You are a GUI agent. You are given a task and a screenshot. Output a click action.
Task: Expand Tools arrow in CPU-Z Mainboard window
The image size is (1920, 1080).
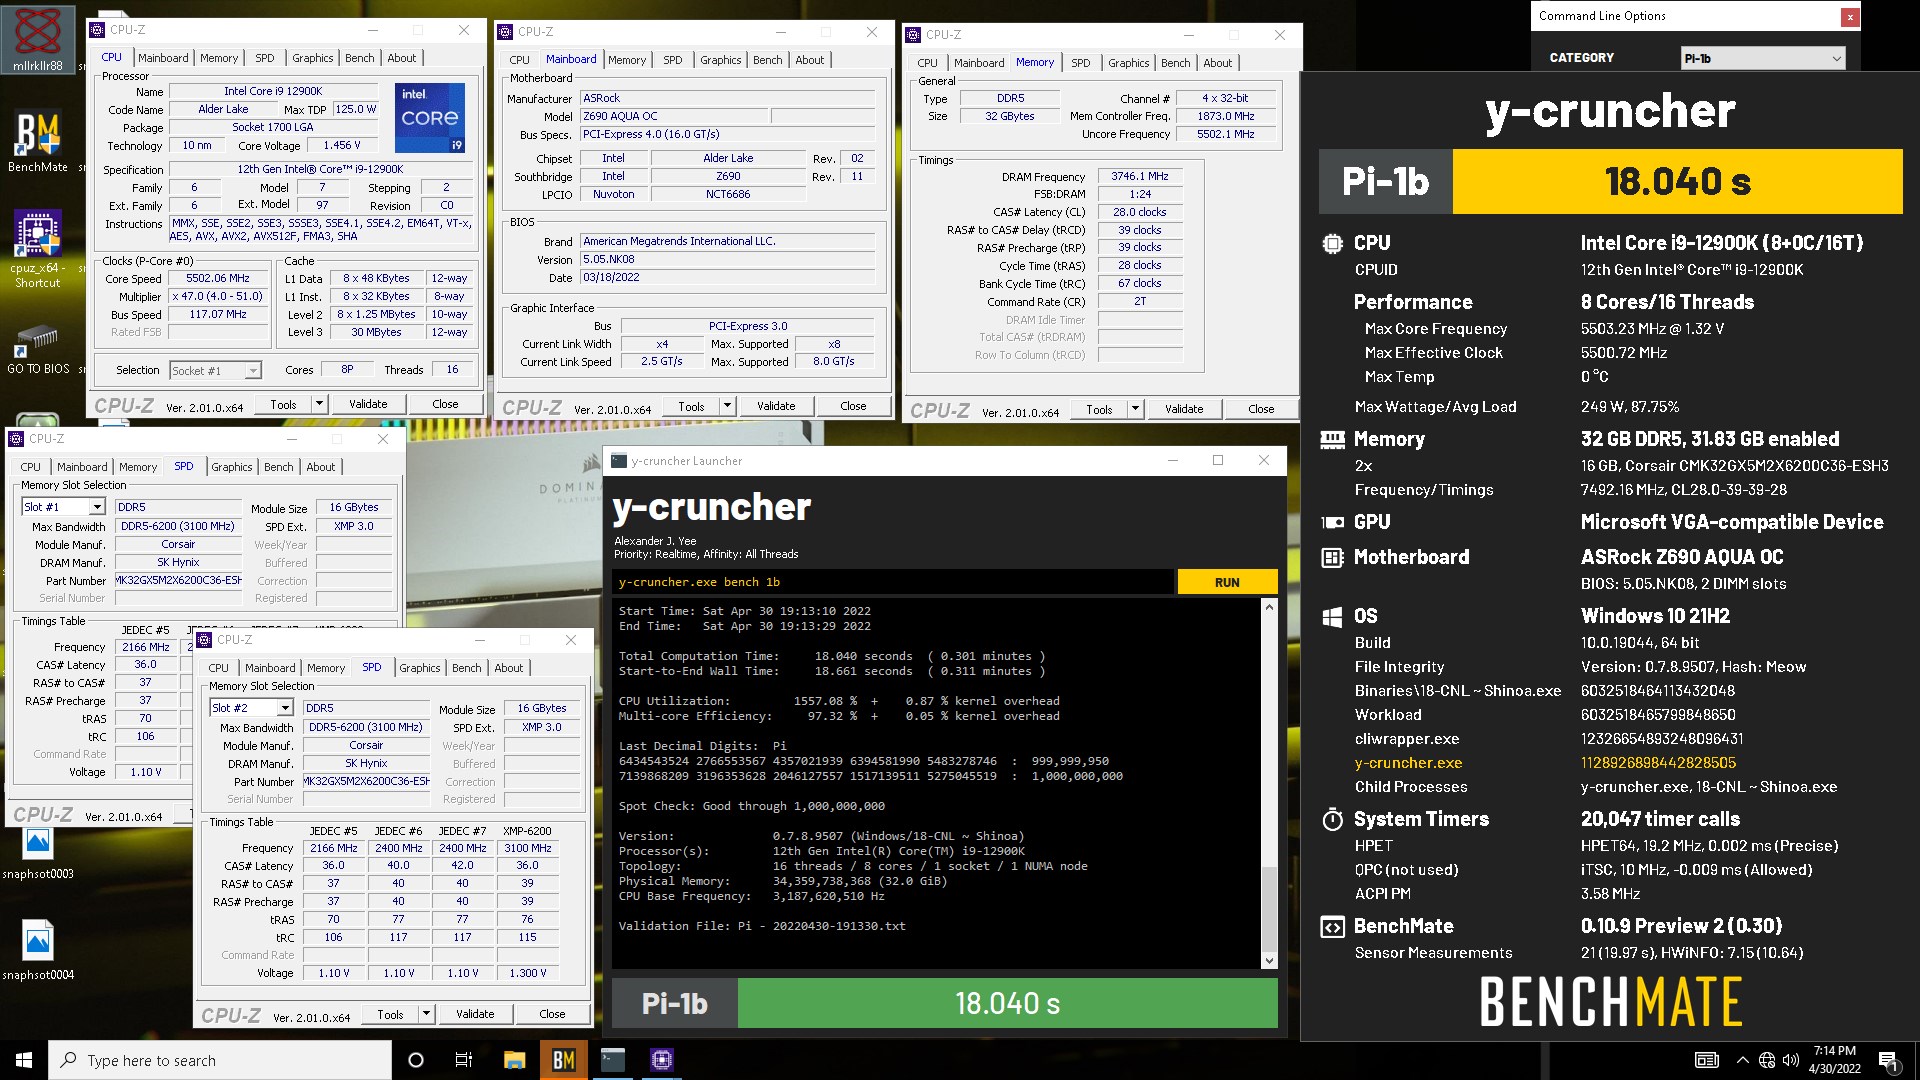pyautogui.click(x=727, y=406)
